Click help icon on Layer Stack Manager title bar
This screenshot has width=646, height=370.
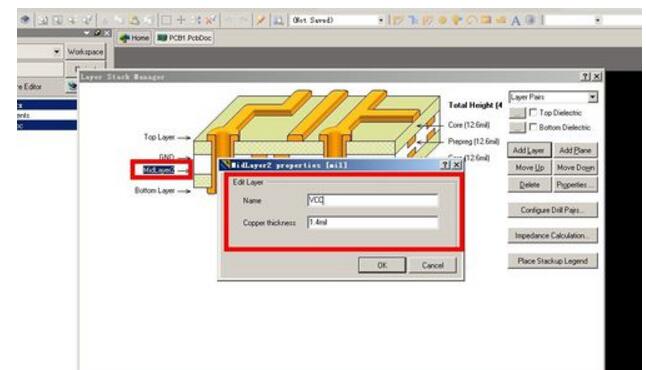click(585, 76)
